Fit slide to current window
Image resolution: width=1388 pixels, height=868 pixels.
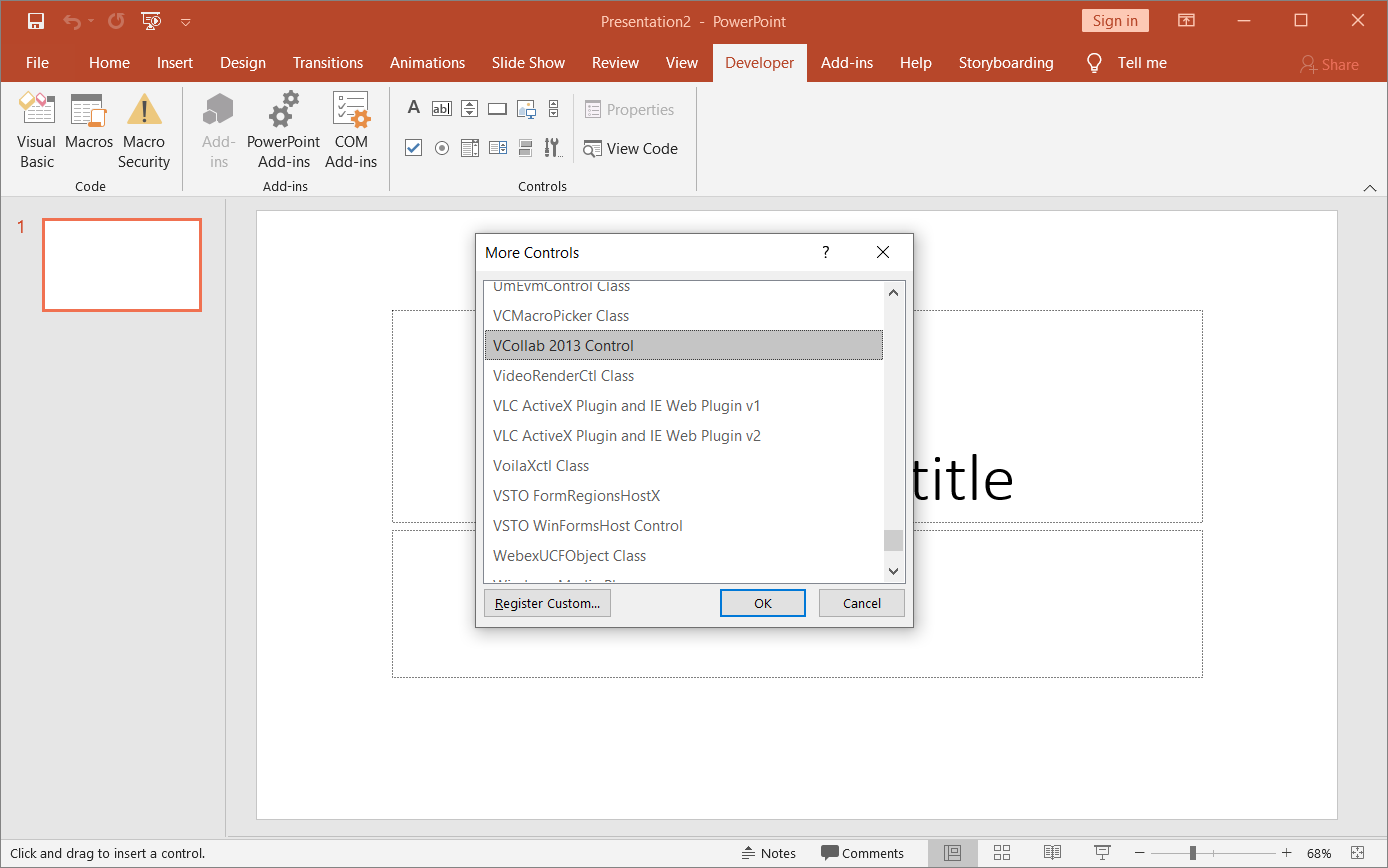1357,853
